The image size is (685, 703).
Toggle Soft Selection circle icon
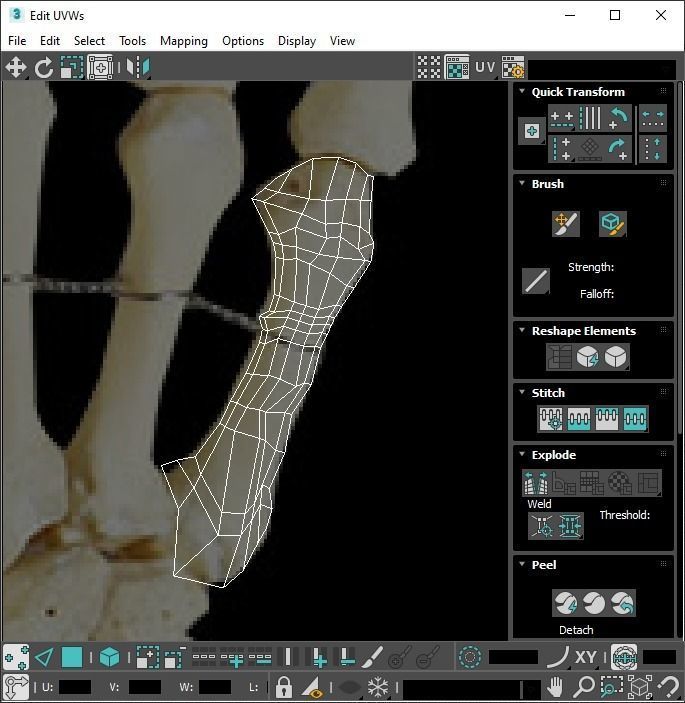(x=470, y=658)
